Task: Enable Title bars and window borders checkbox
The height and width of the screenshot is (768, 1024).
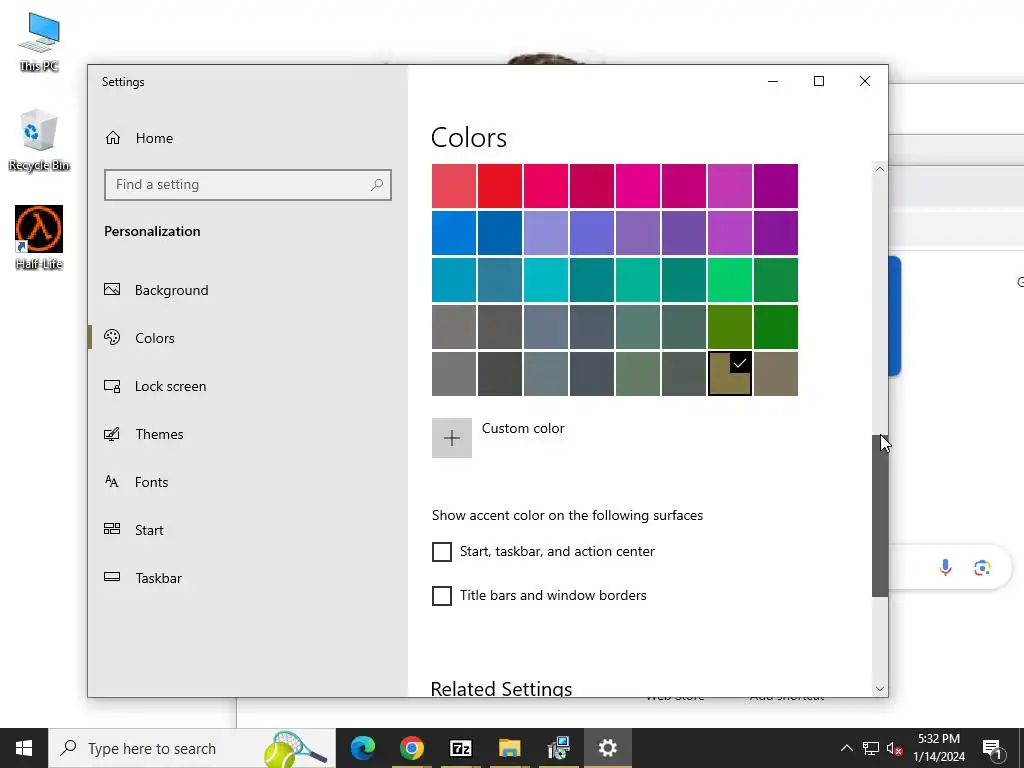Action: [441, 596]
